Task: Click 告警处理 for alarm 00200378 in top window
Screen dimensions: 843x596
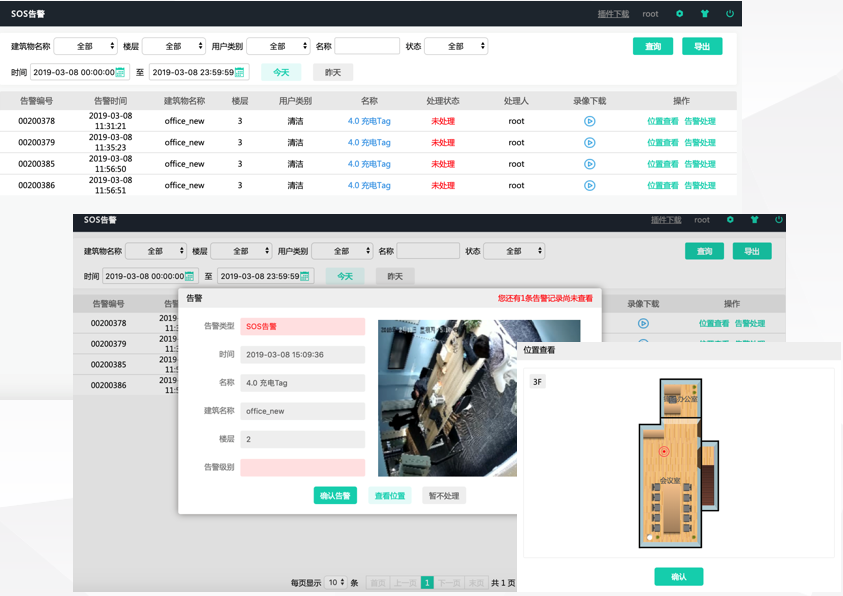Action: point(699,121)
